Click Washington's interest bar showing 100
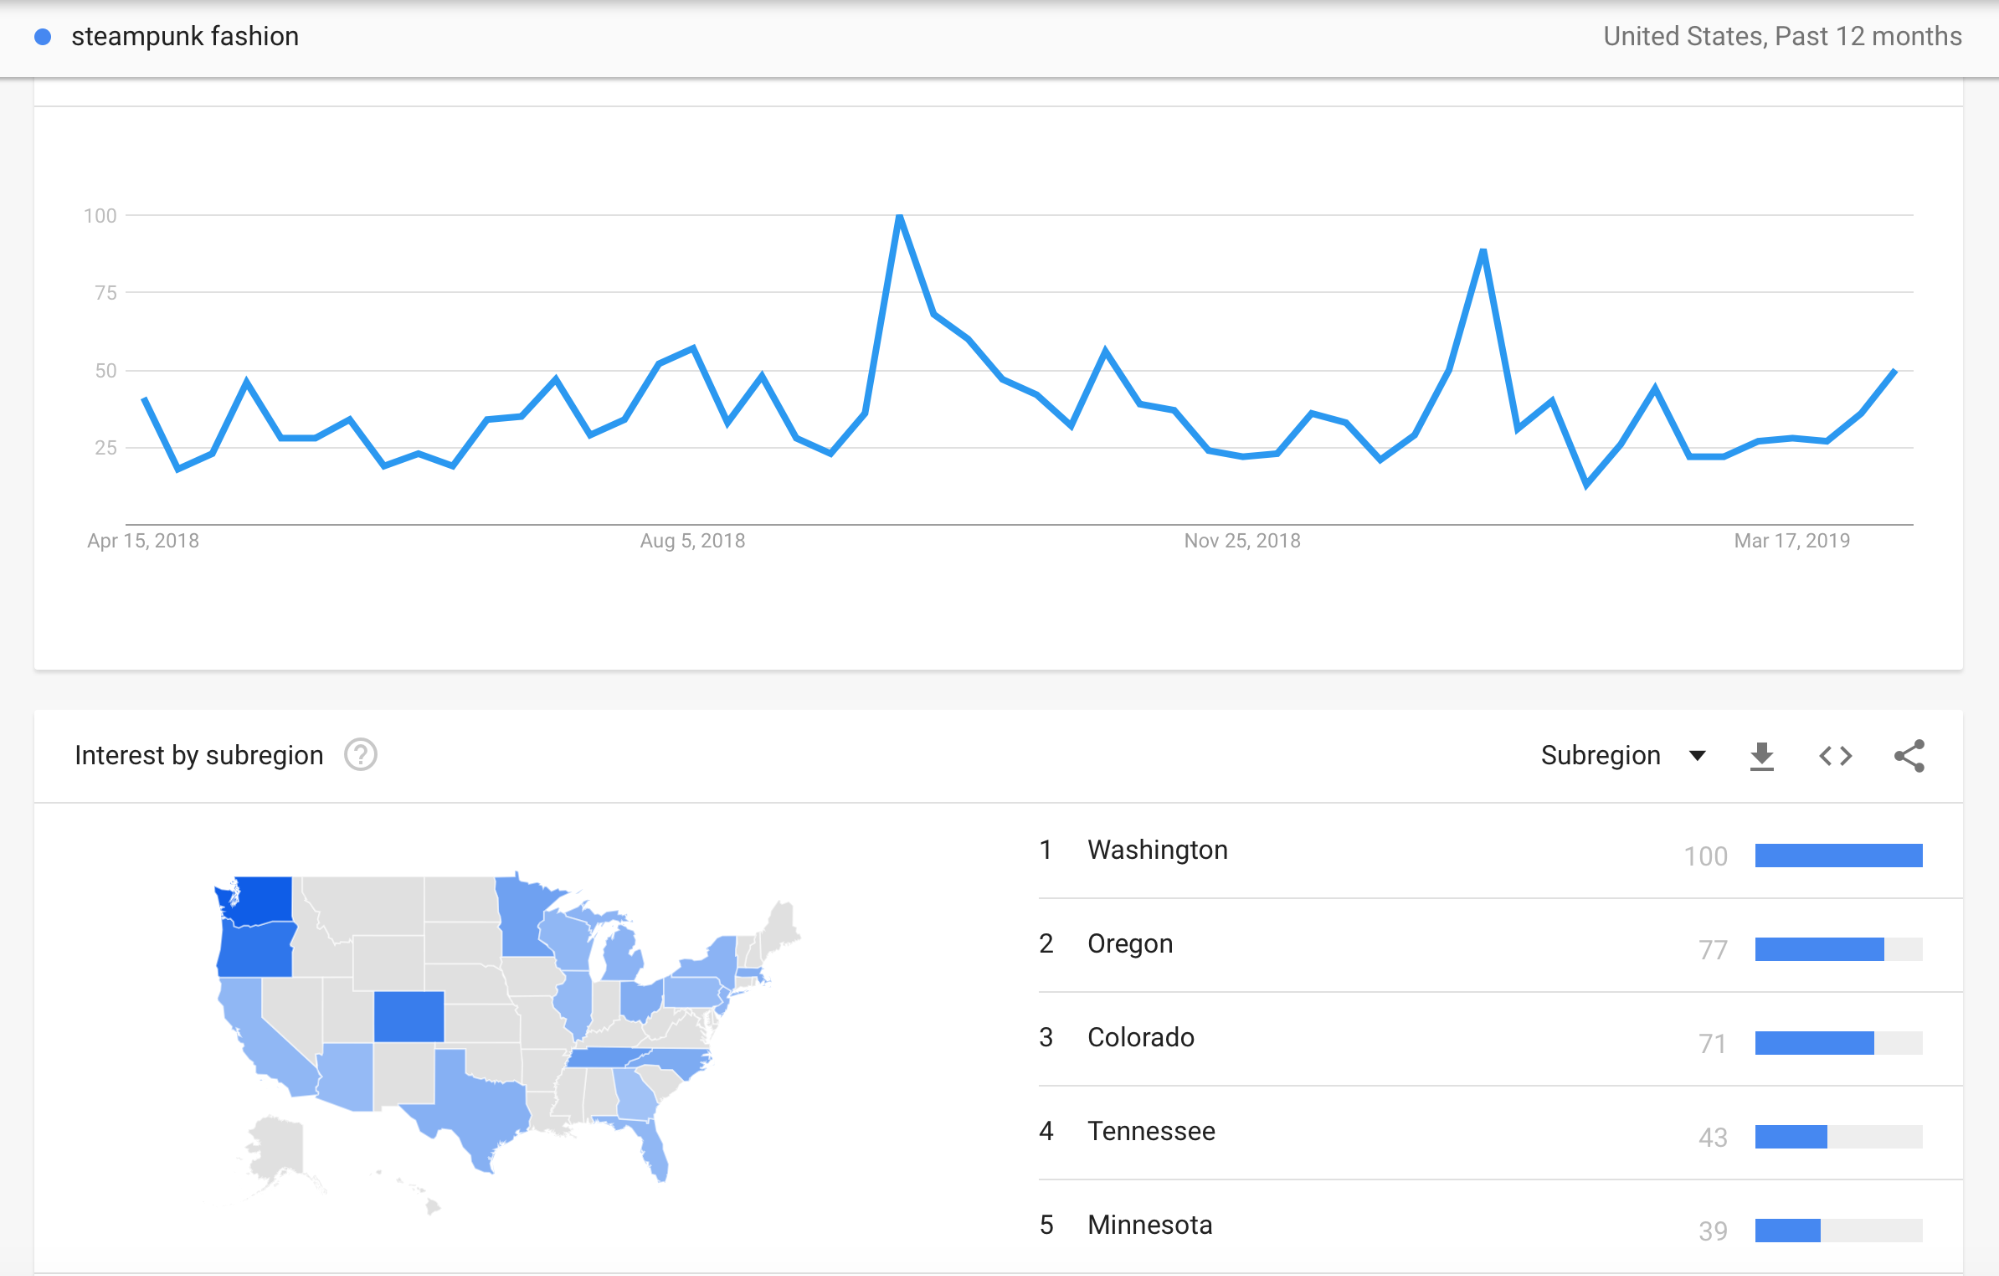This screenshot has height=1276, width=1999. [1838, 855]
